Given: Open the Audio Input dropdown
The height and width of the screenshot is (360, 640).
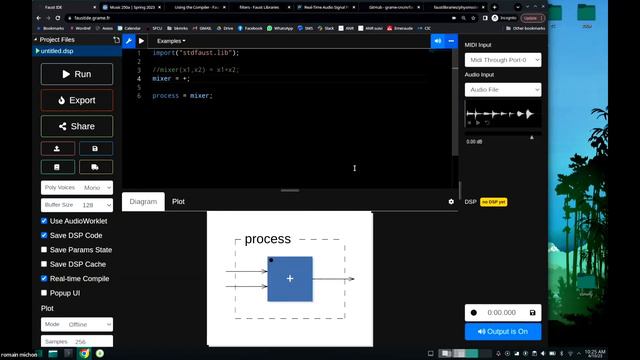Looking at the screenshot, I should coord(503,90).
